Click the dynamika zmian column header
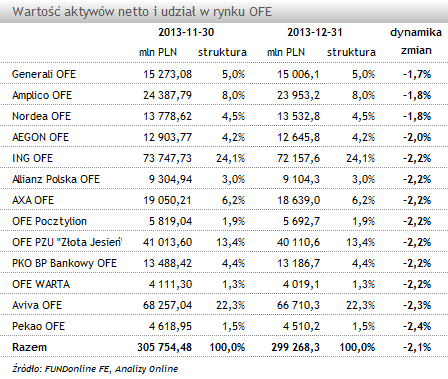This screenshot has height=379, width=448. click(x=416, y=41)
